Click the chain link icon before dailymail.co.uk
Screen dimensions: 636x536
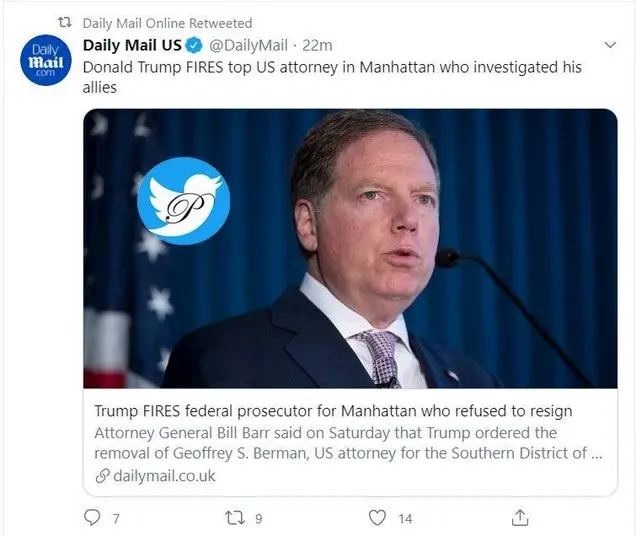(x=101, y=476)
